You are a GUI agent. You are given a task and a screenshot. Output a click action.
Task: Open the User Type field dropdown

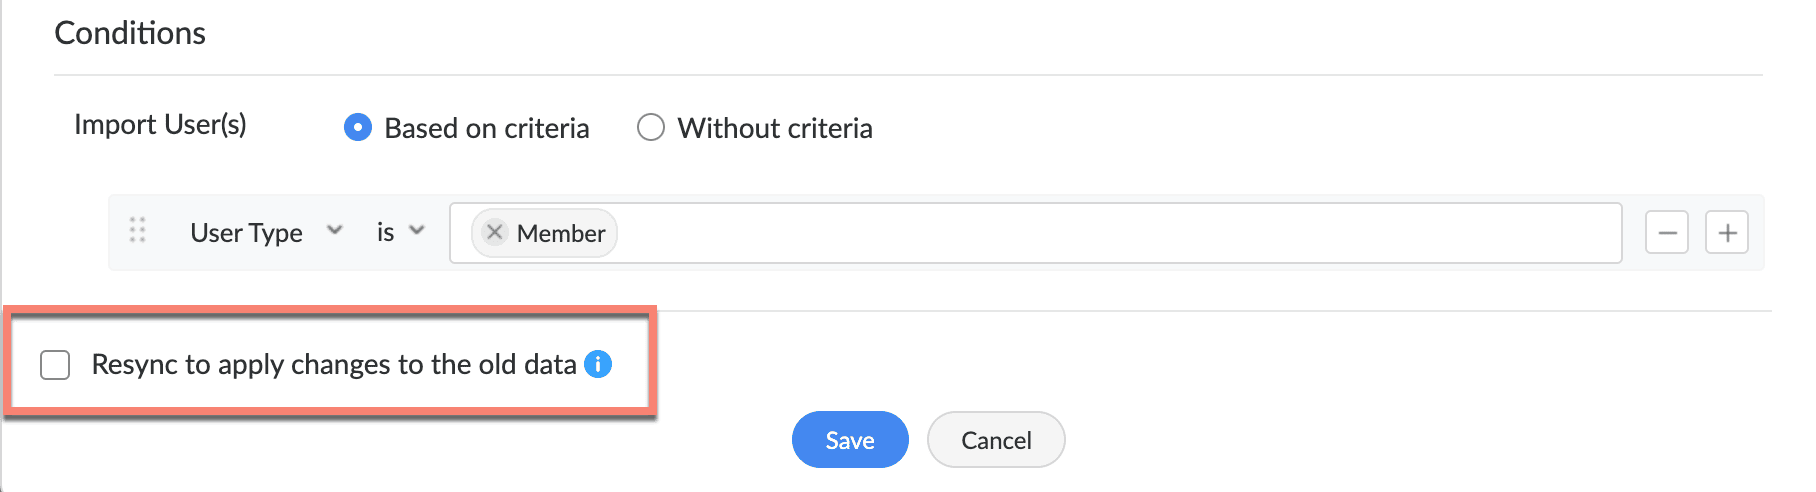247,233
